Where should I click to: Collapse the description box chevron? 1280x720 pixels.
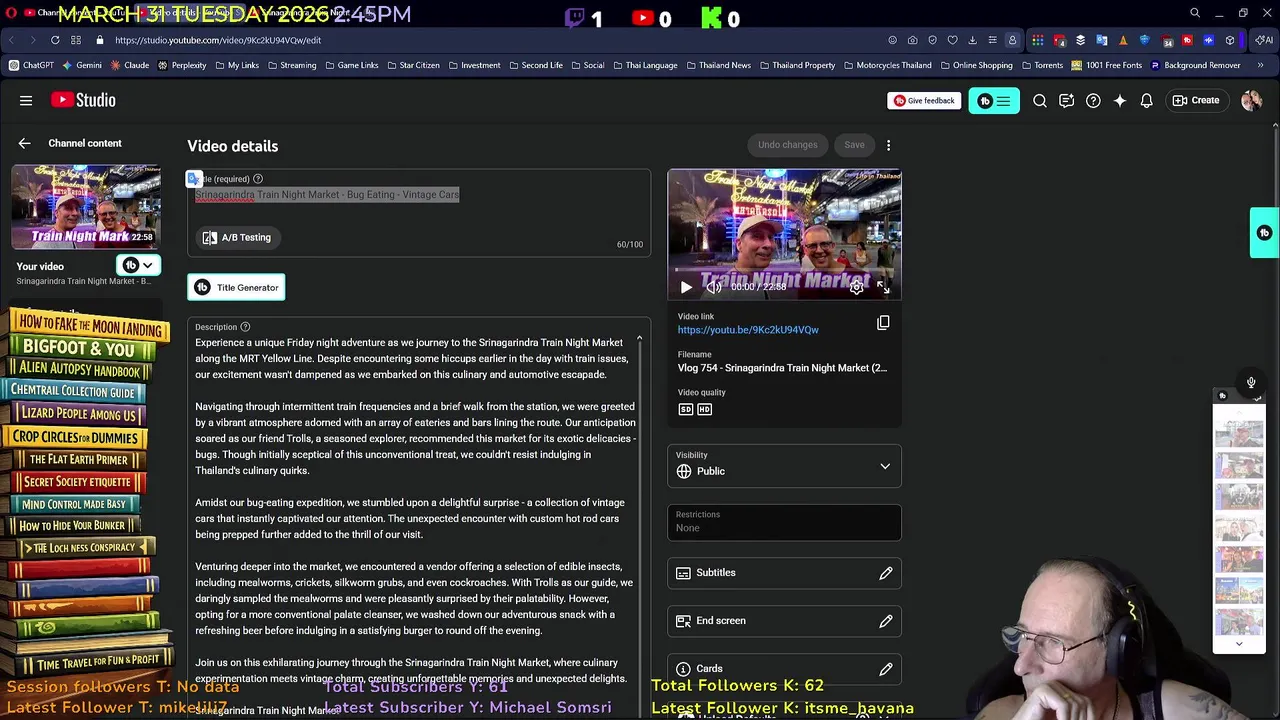pyautogui.click(x=639, y=338)
